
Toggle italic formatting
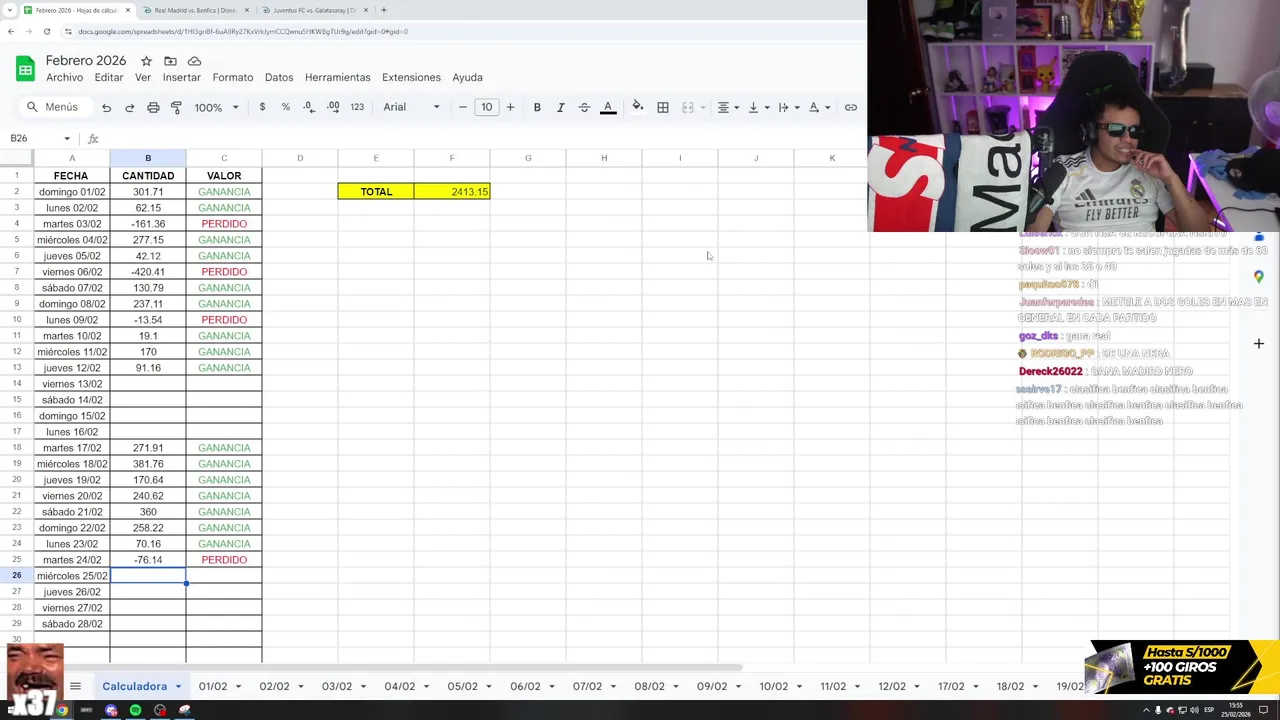tap(560, 107)
